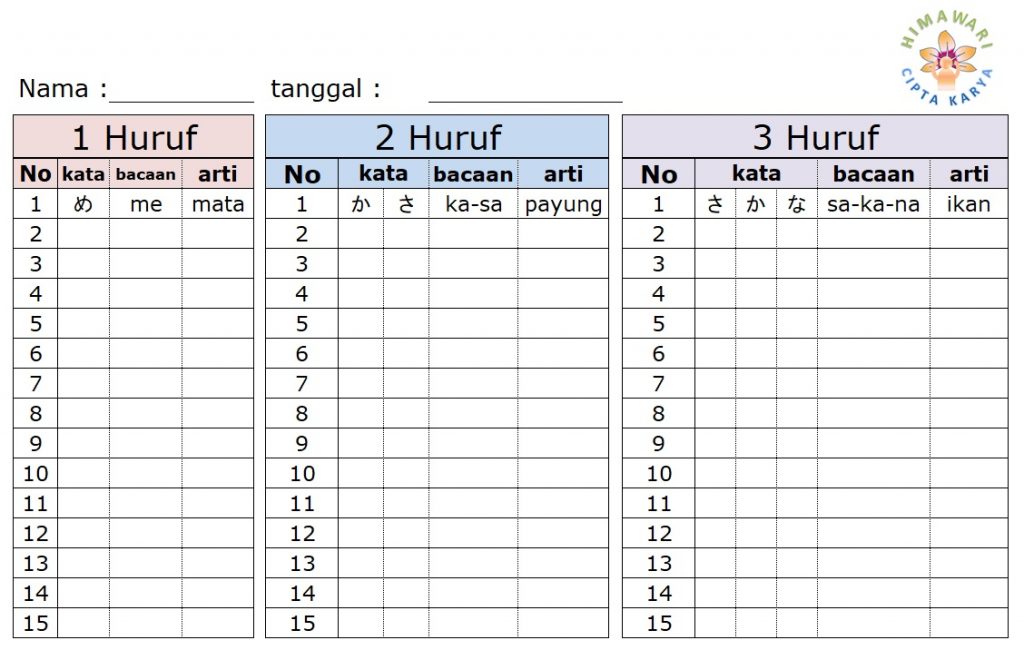Click the "No" header in the 2 Huruf table
Viewport: 1024px width, 650px height.
click(302, 174)
